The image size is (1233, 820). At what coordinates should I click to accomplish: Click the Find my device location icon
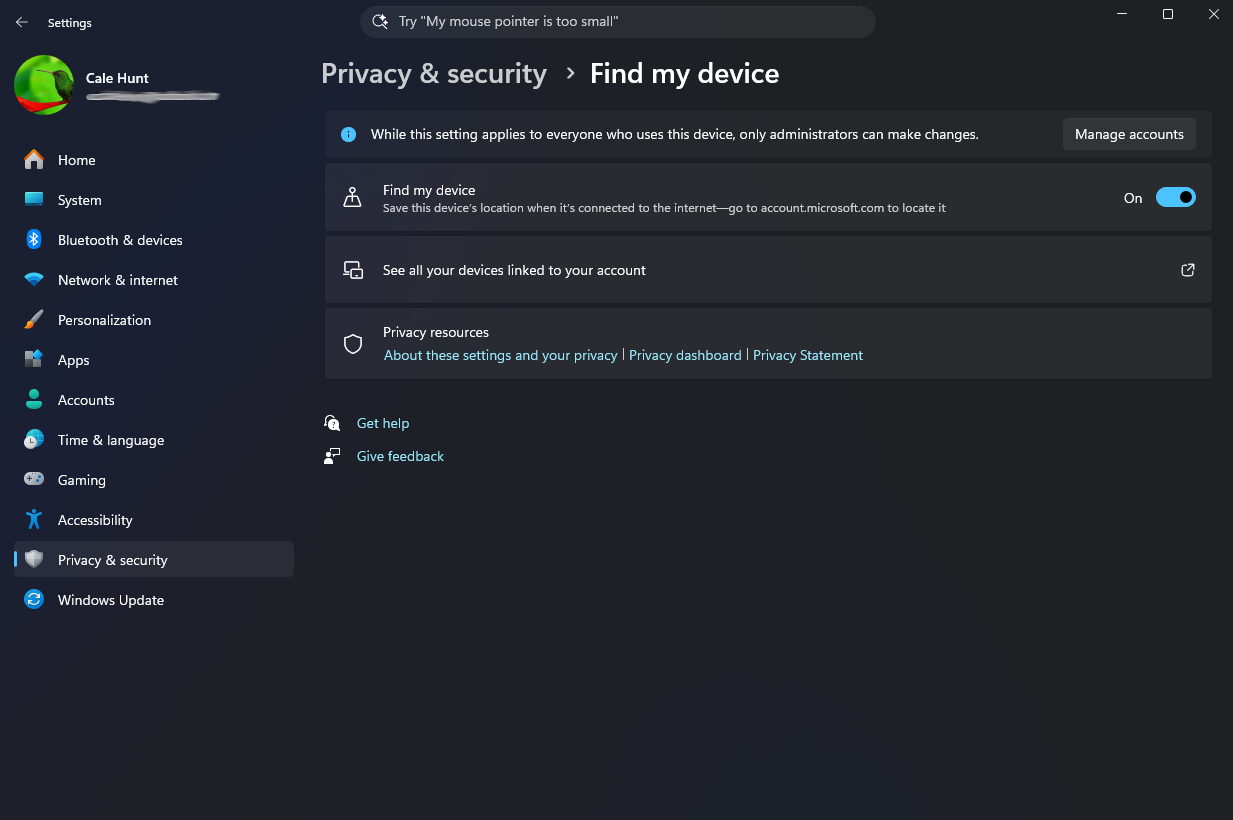coord(352,198)
